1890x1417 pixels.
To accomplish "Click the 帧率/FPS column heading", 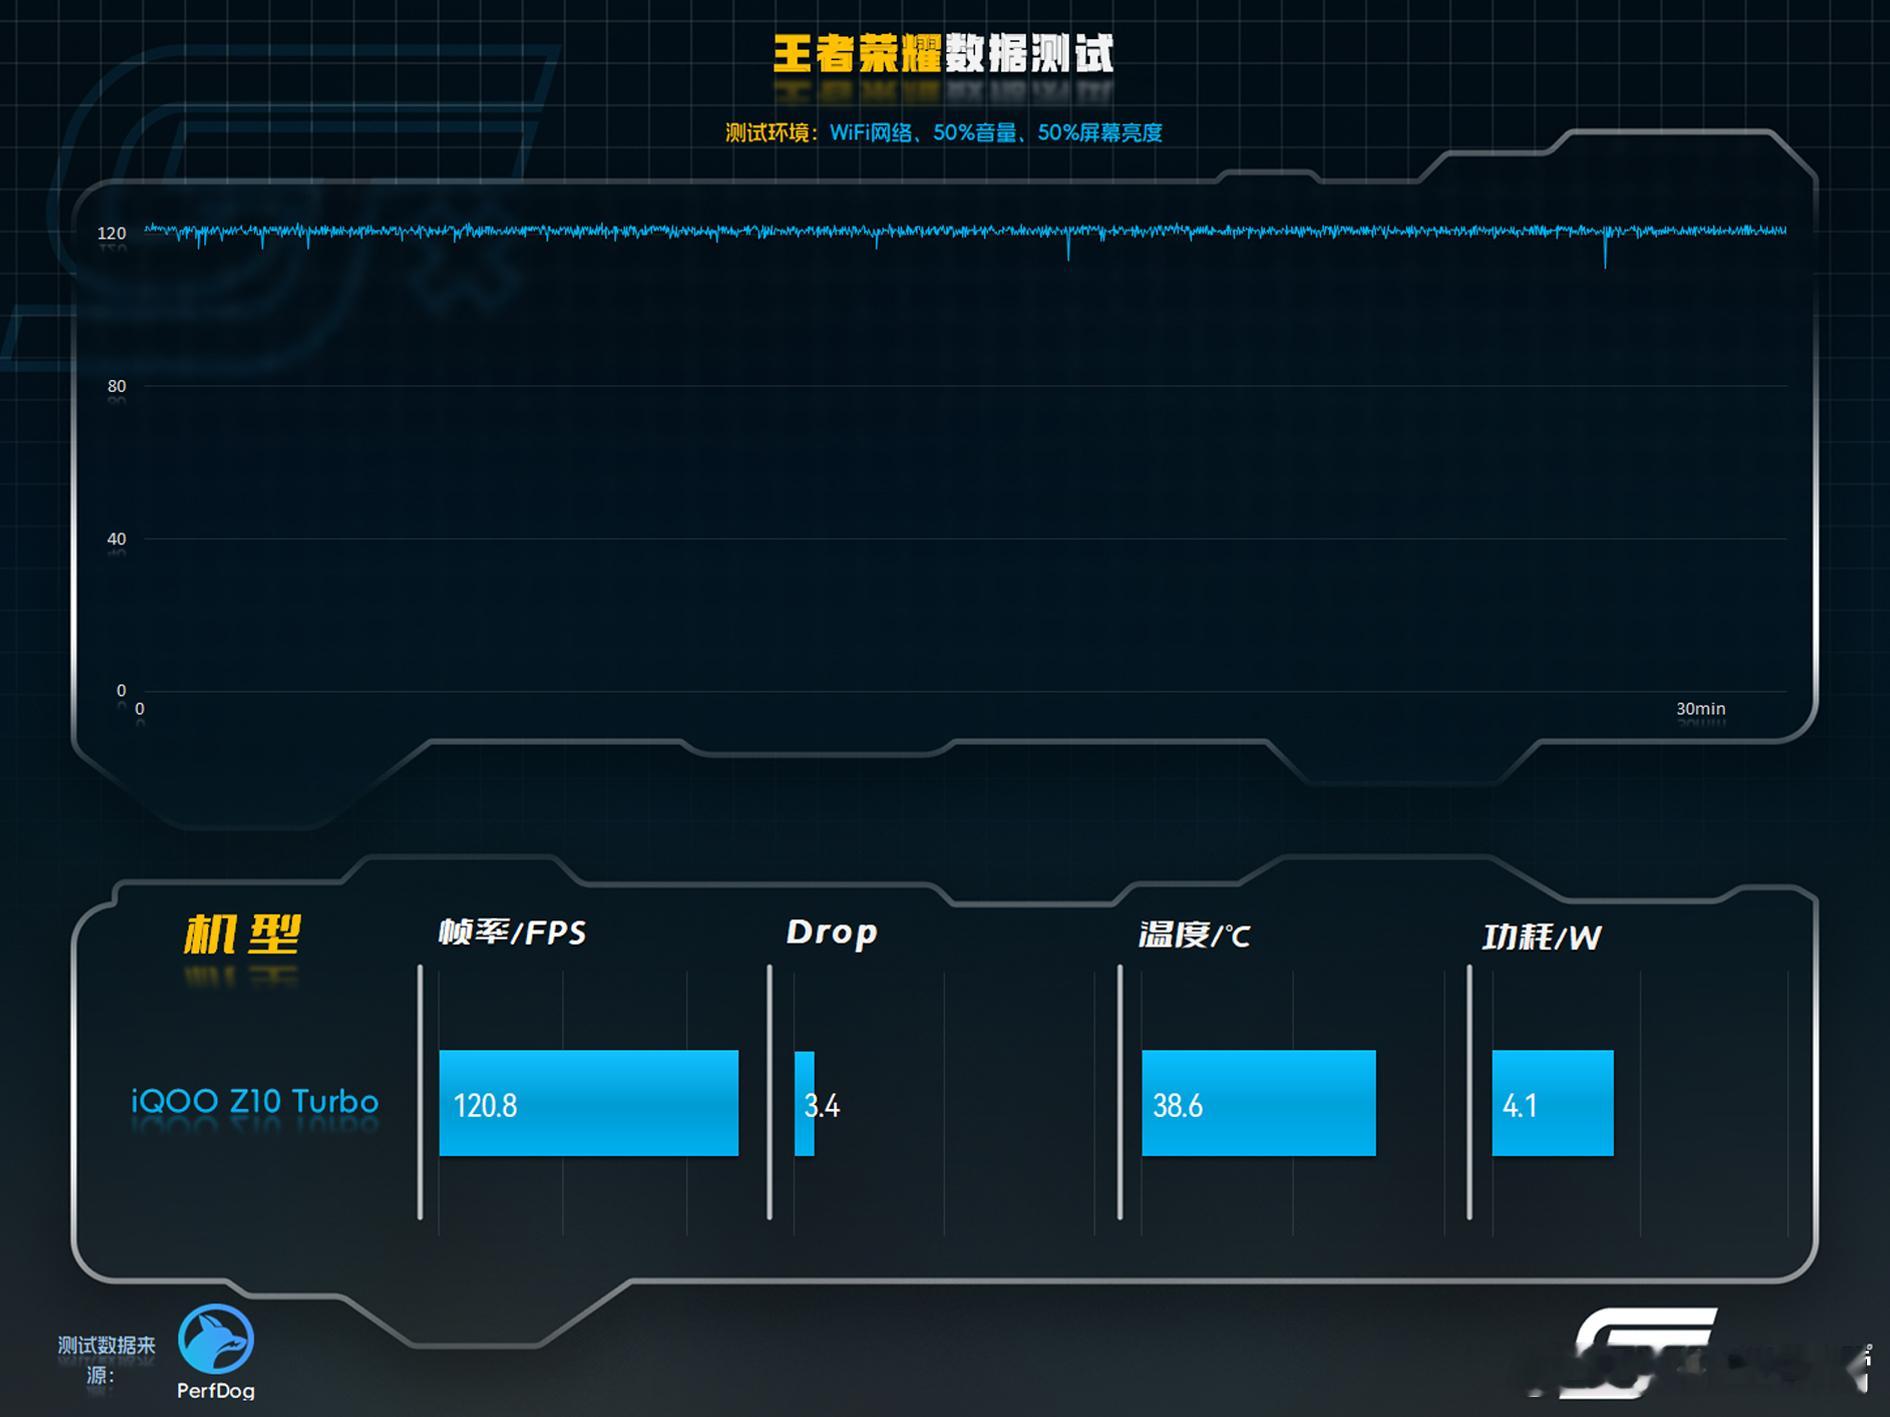I will pyautogui.click(x=512, y=933).
